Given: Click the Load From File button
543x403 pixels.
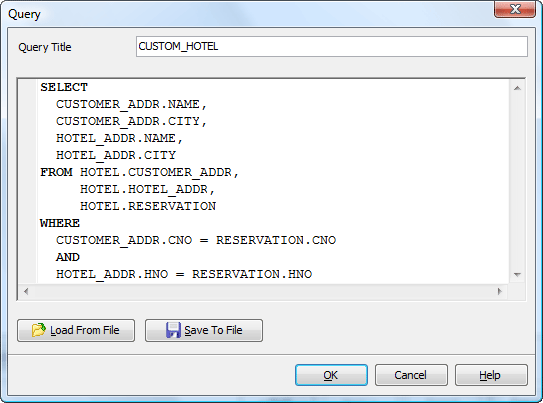Looking at the screenshot, I should coord(76,330).
